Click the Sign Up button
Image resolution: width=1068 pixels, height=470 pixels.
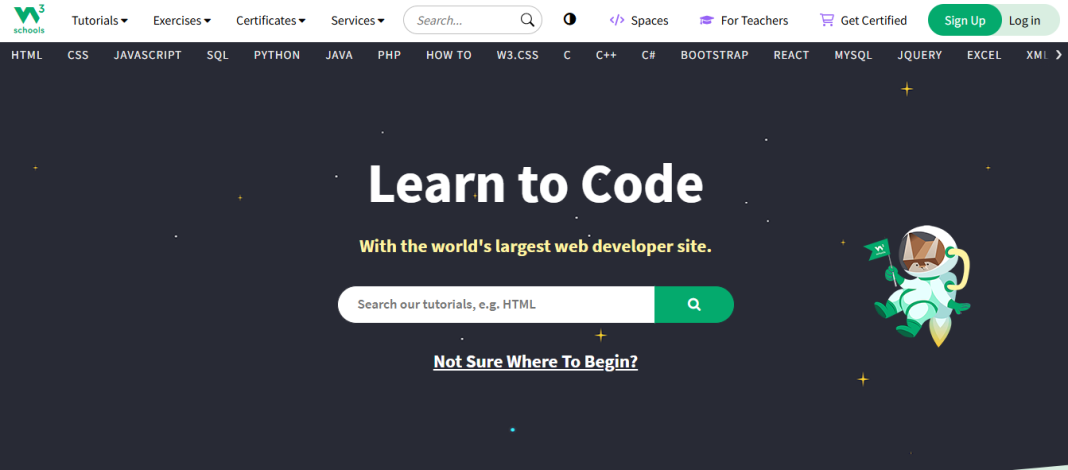964,20
